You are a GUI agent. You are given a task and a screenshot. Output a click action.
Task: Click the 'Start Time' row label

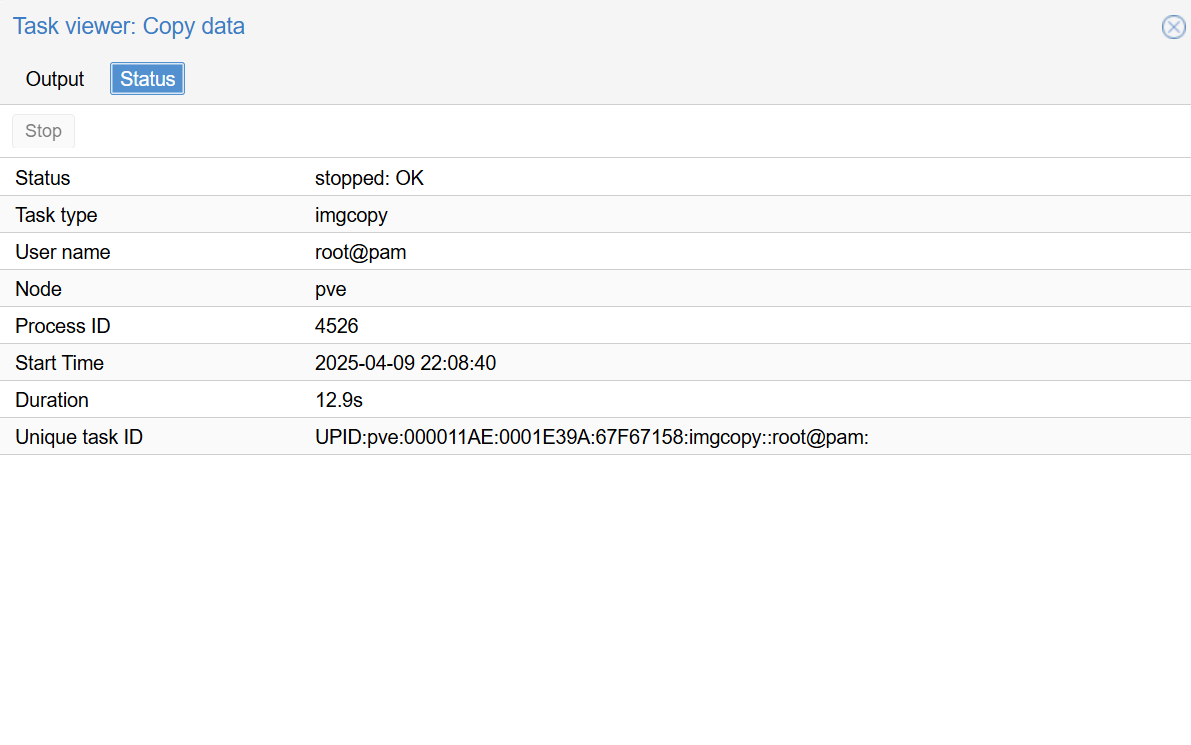(x=59, y=364)
